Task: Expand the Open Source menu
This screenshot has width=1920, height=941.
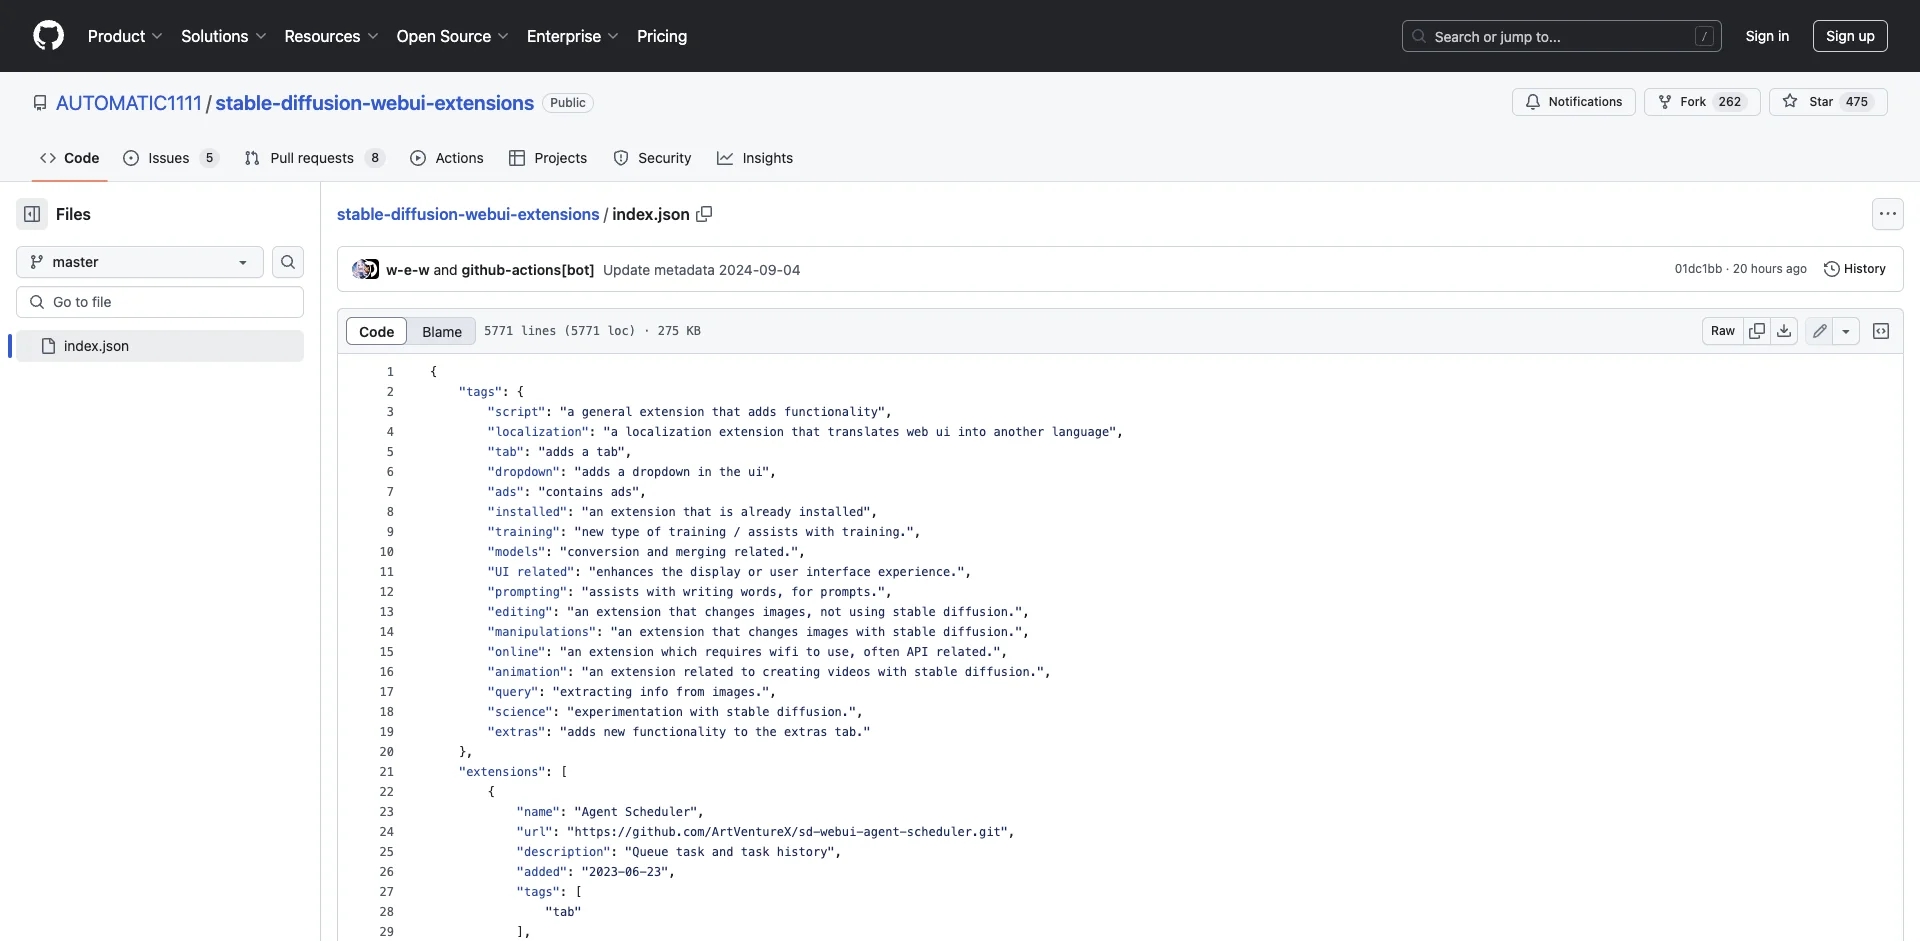Action: point(453,36)
